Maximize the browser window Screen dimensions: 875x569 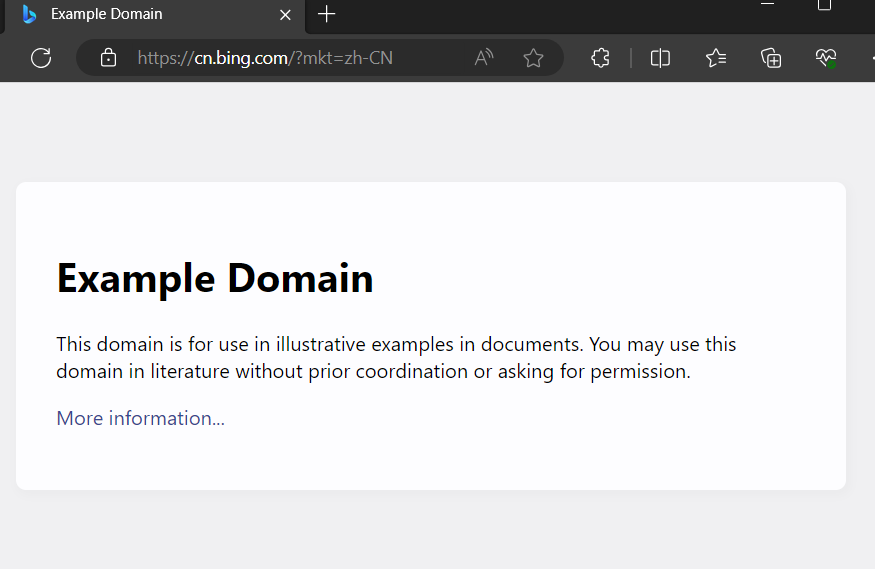pyautogui.click(x=824, y=6)
